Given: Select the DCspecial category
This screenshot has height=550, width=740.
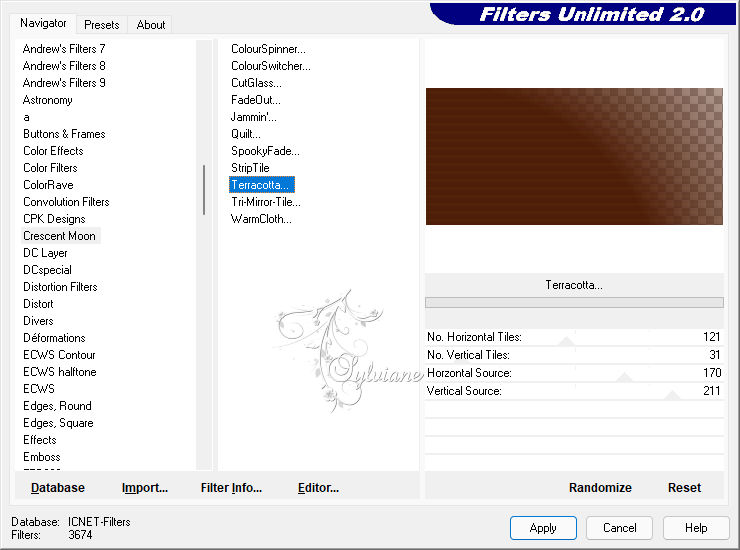Looking at the screenshot, I should [x=47, y=270].
